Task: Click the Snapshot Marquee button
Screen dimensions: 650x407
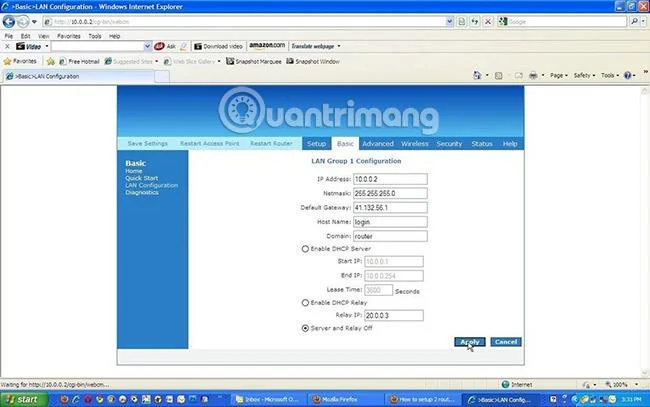Action: coord(254,61)
